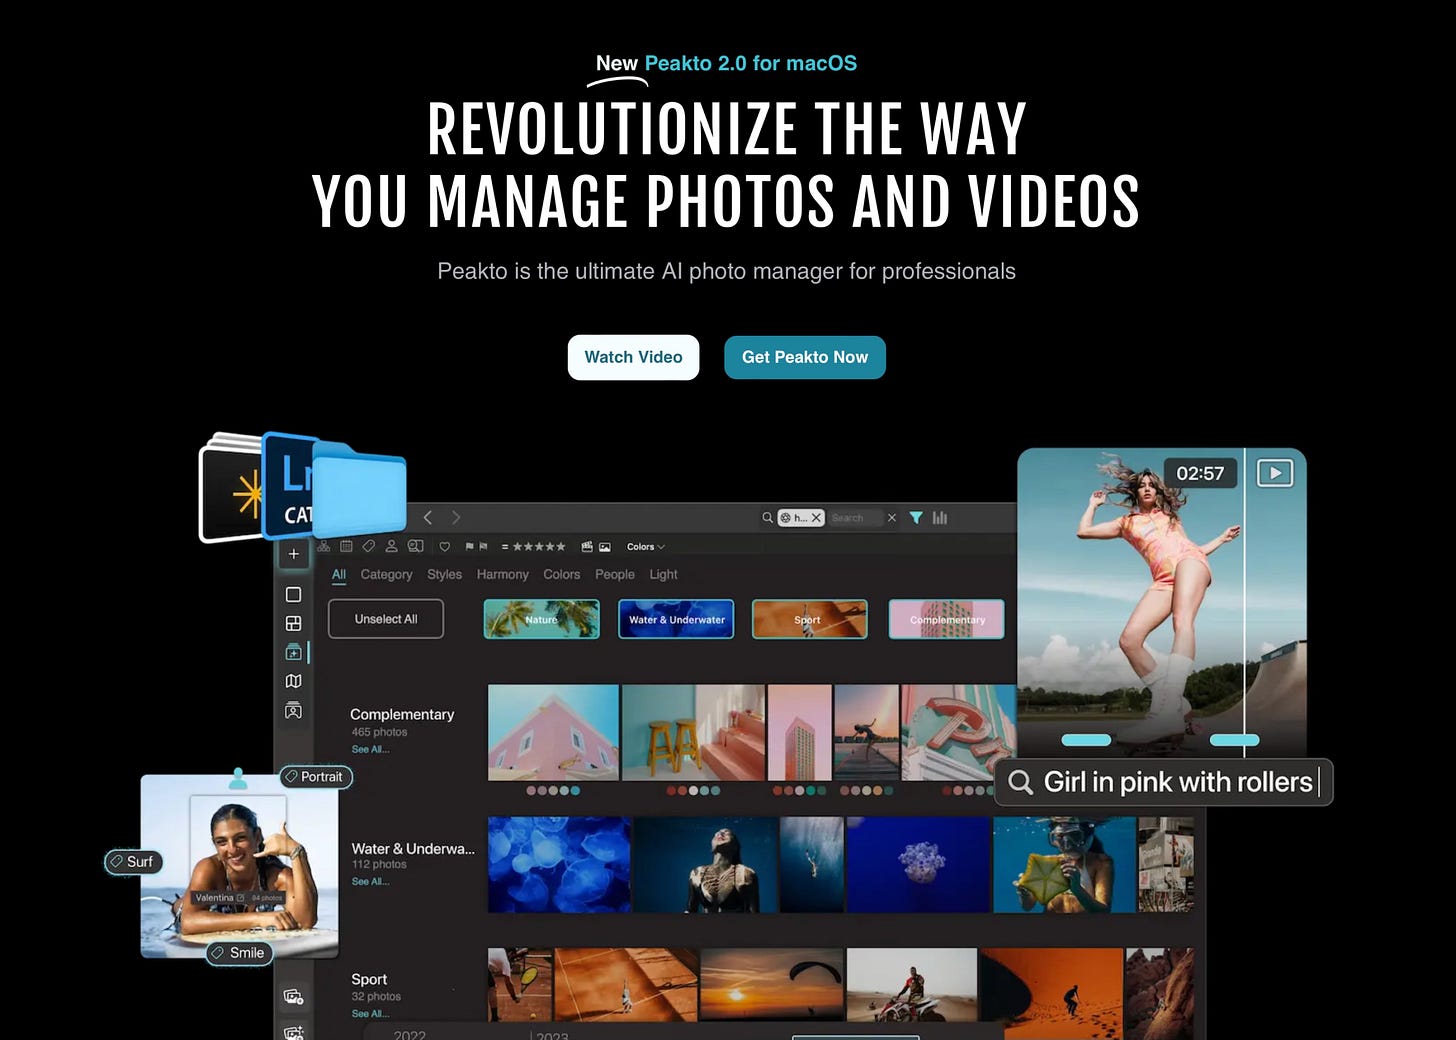Select the hierarchy filter icon
1456x1040 pixels.
point(324,546)
